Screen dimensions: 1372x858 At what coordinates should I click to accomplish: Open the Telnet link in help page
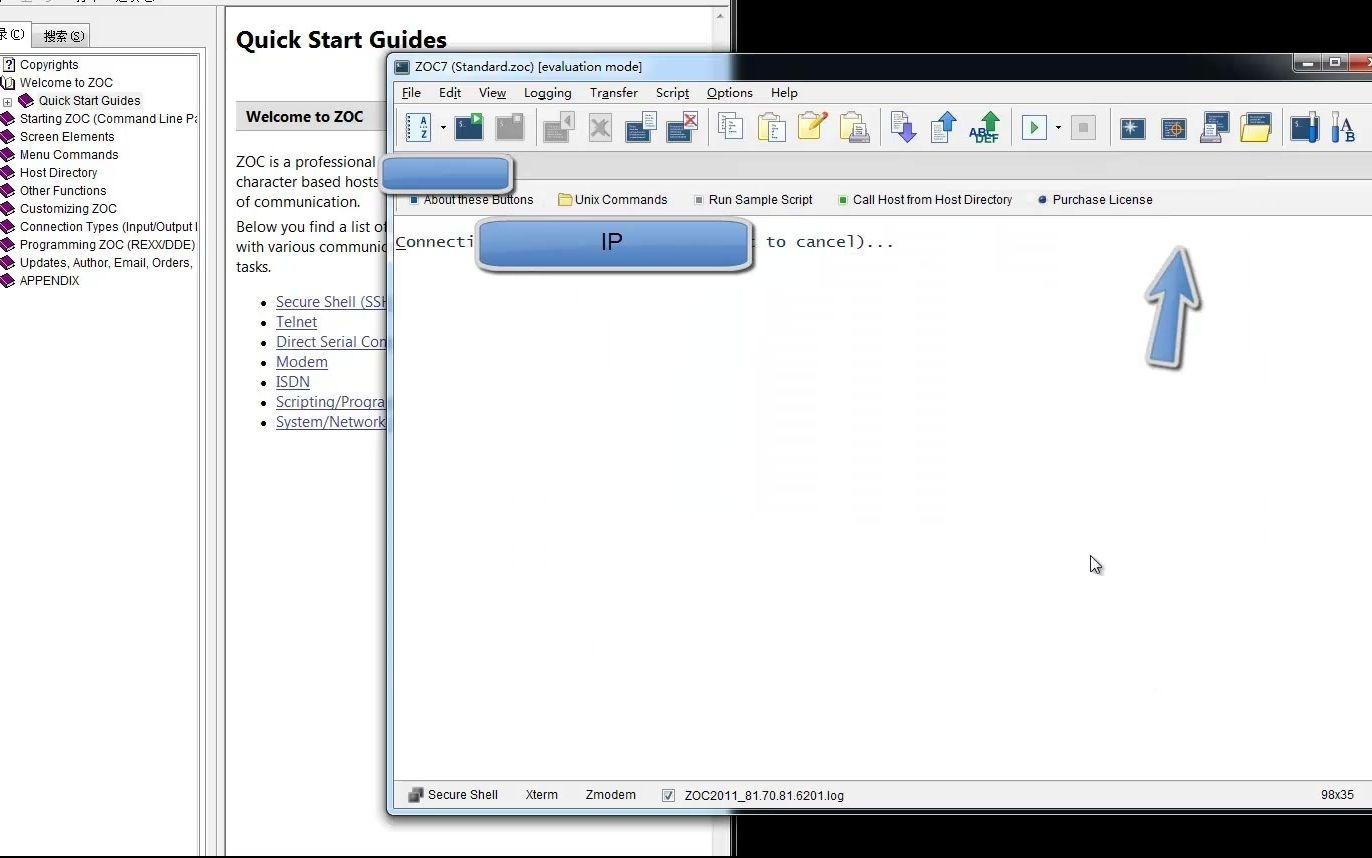coord(296,322)
